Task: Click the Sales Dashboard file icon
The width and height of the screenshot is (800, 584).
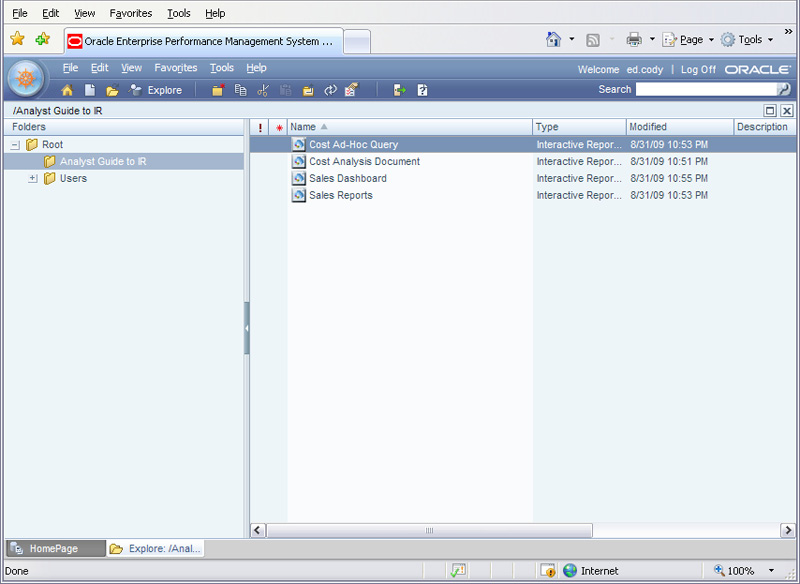Action: 299,179
